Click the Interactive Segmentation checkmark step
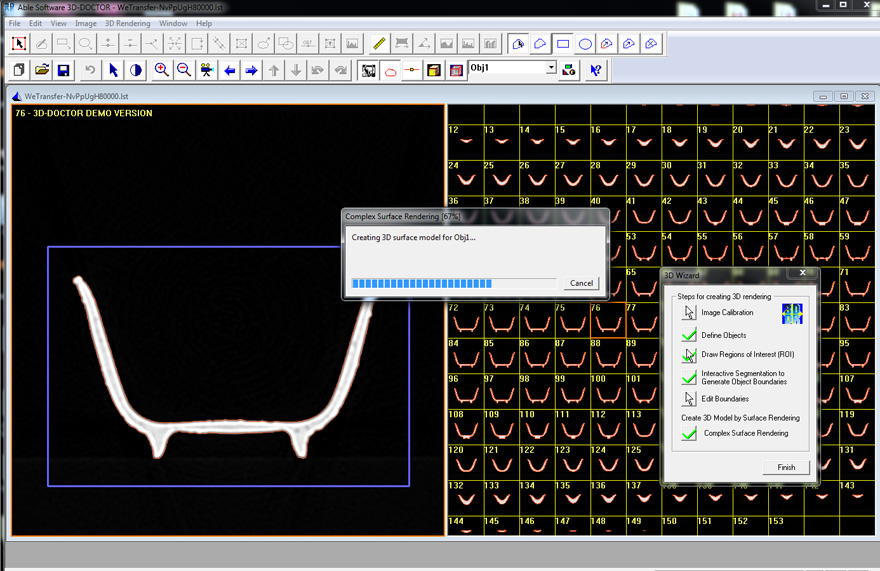880x571 pixels. coord(688,377)
